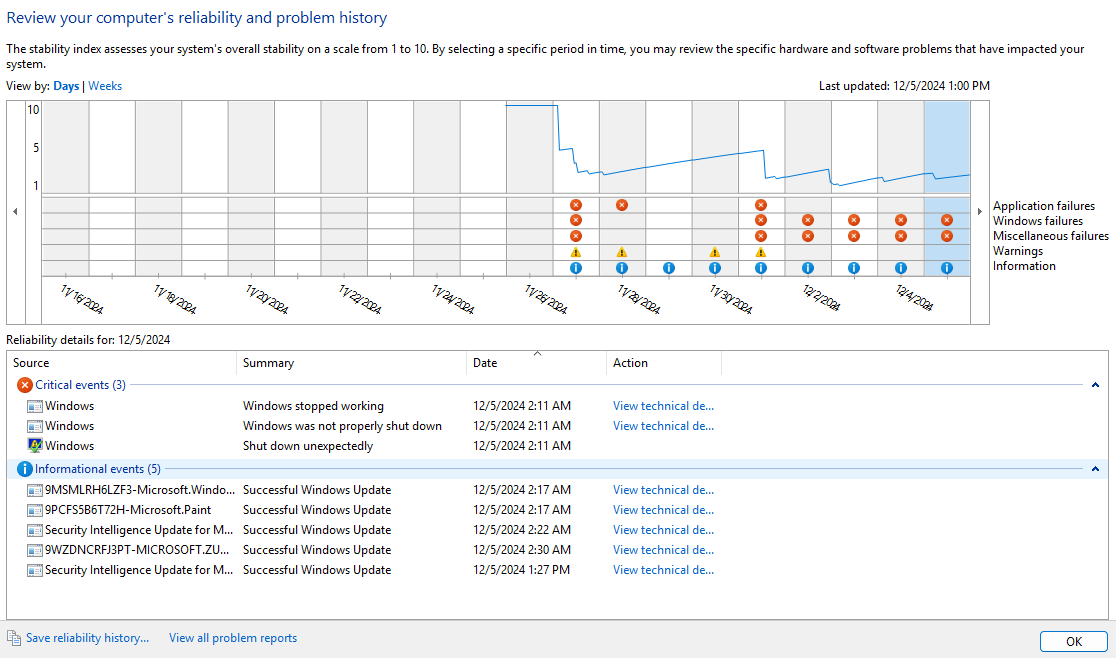View technical details for 2:22 AM Security Intelligence Update

[663, 529]
